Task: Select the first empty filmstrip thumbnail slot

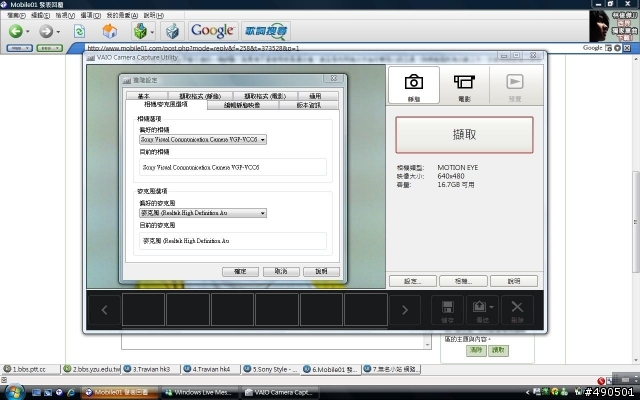Action: 143,309
